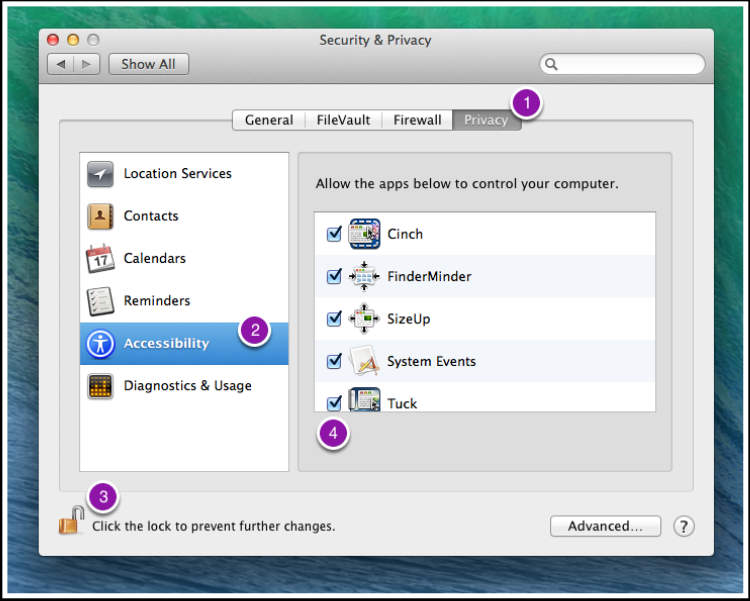Select the Privacy tab
This screenshot has width=750, height=601.
click(x=486, y=120)
